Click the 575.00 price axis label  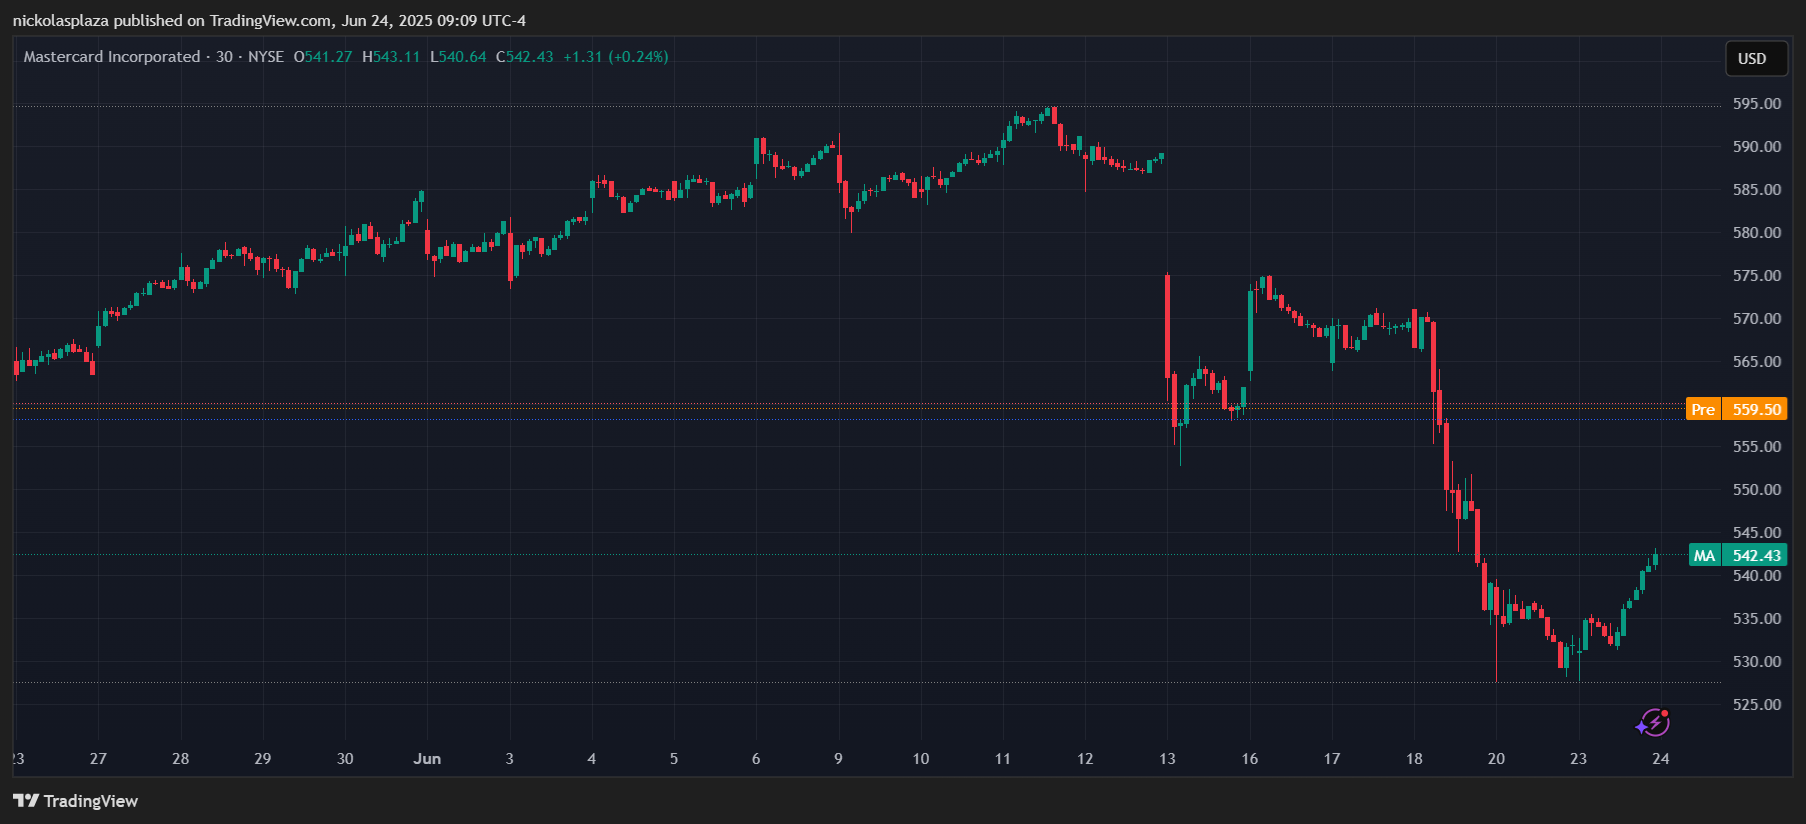(x=1757, y=276)
